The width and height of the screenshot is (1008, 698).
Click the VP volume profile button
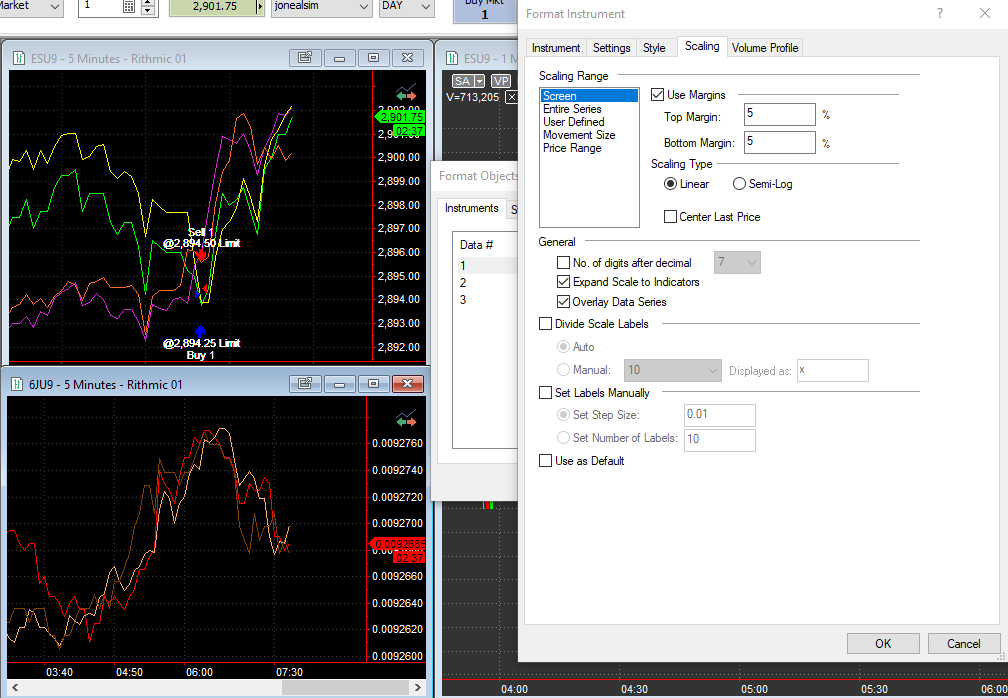pyautogui.click(x=501, y=81)
